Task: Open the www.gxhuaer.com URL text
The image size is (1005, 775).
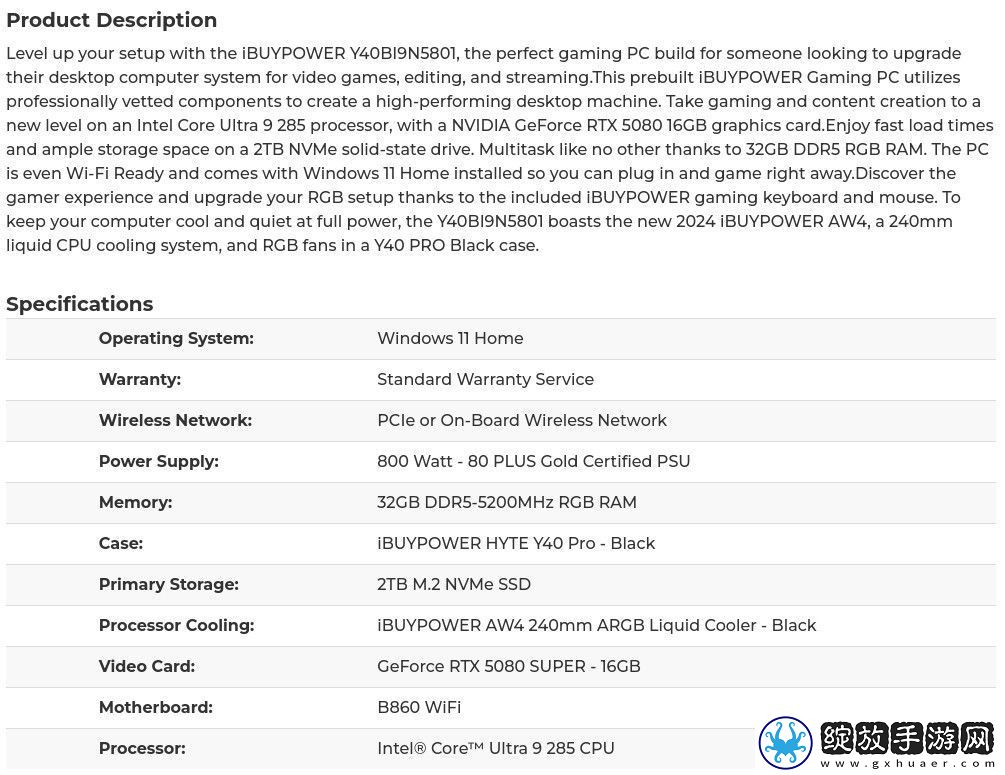Action: click(x=908, y=763)
